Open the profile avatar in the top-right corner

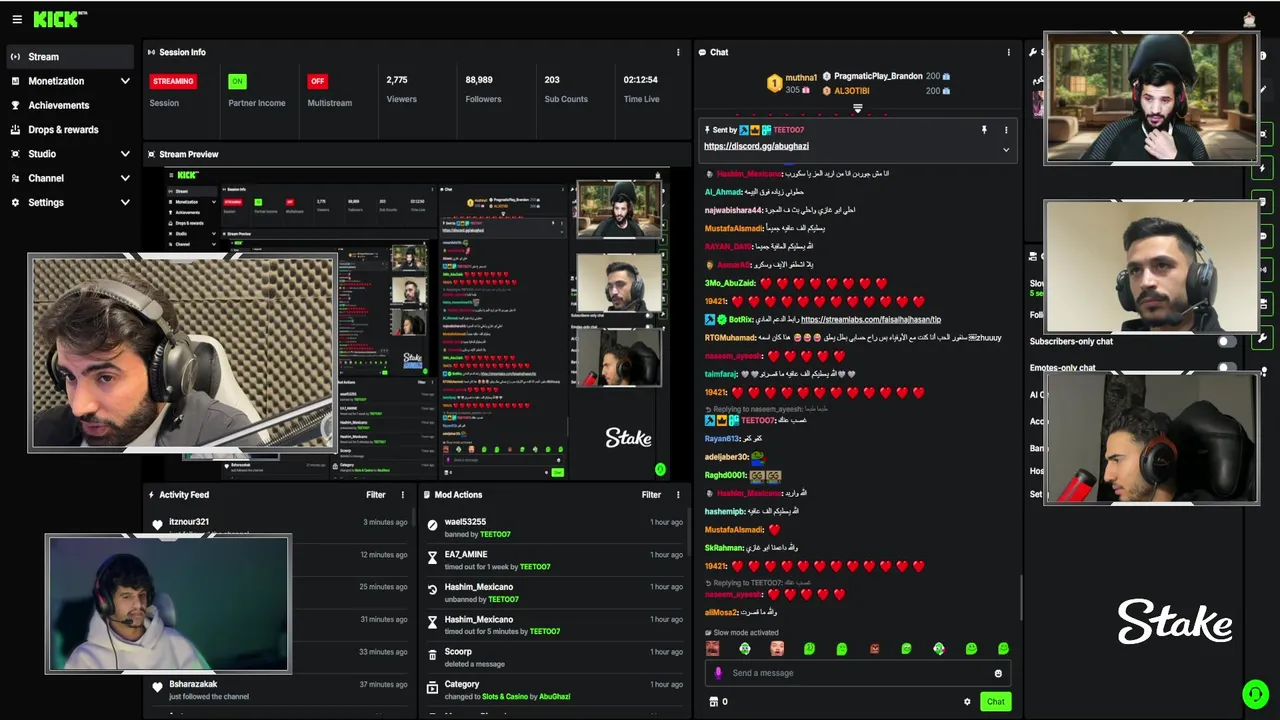[1249, 19]
